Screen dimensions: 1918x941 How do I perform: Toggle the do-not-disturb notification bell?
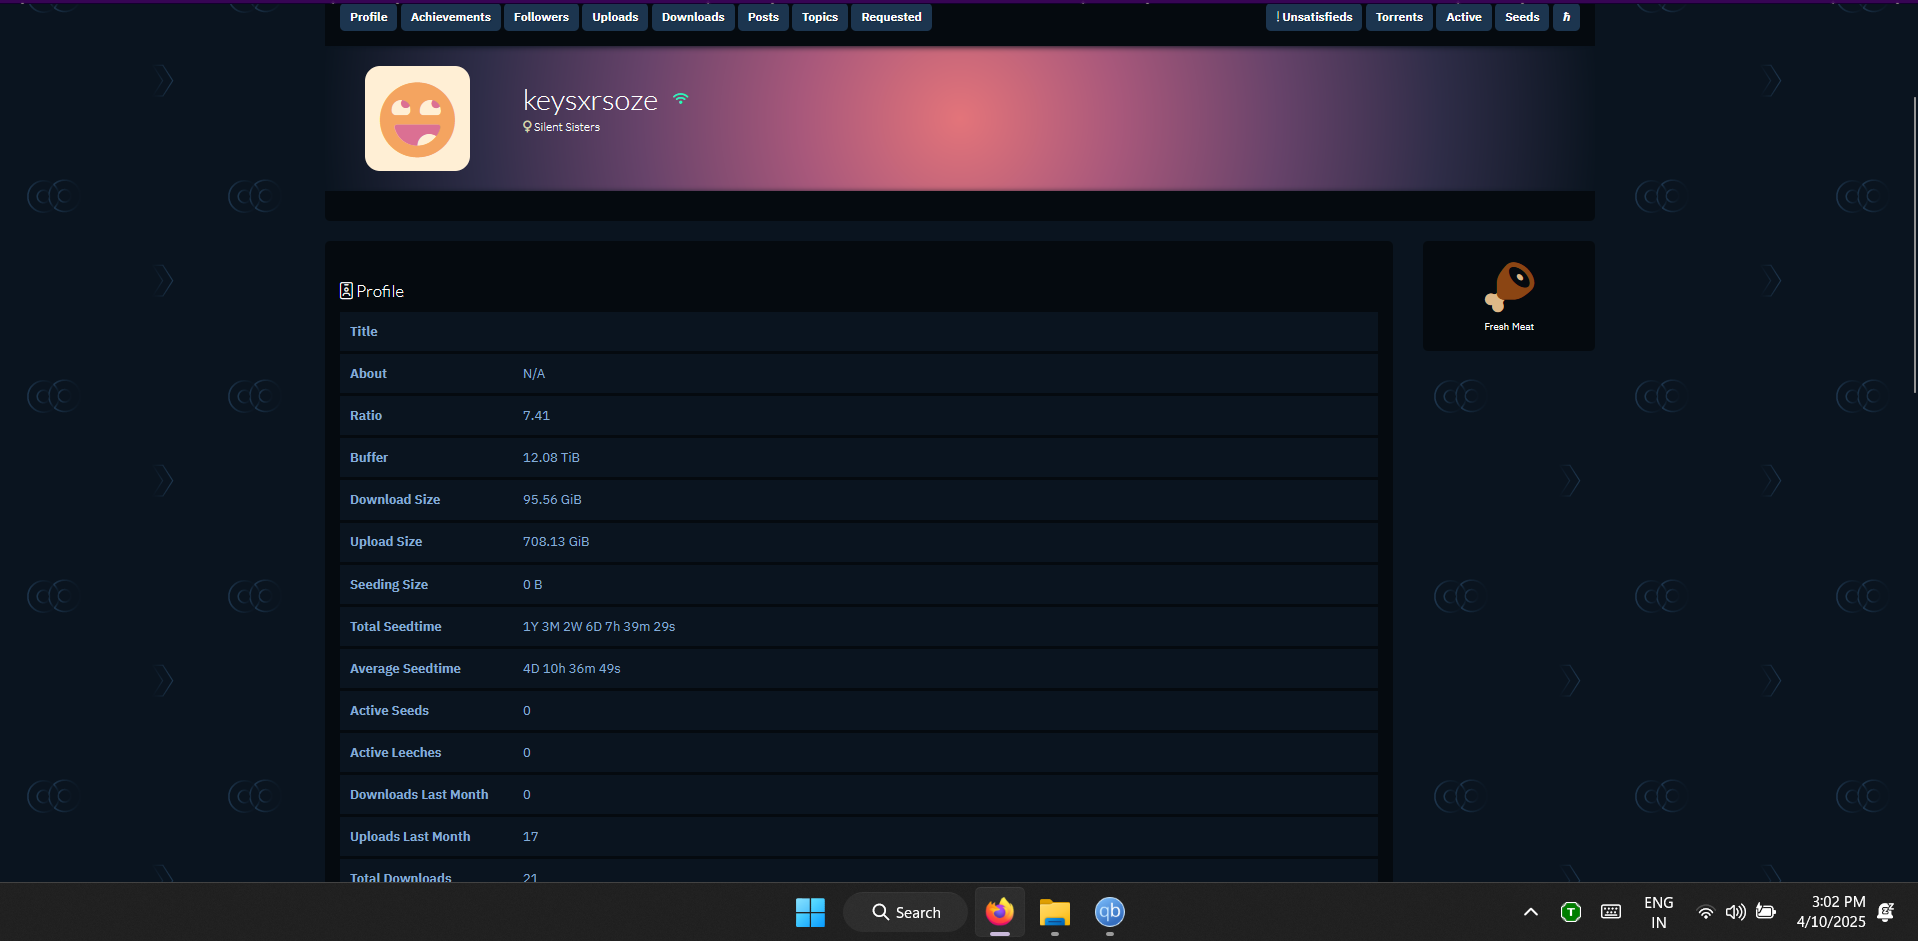pos(1885,912)
